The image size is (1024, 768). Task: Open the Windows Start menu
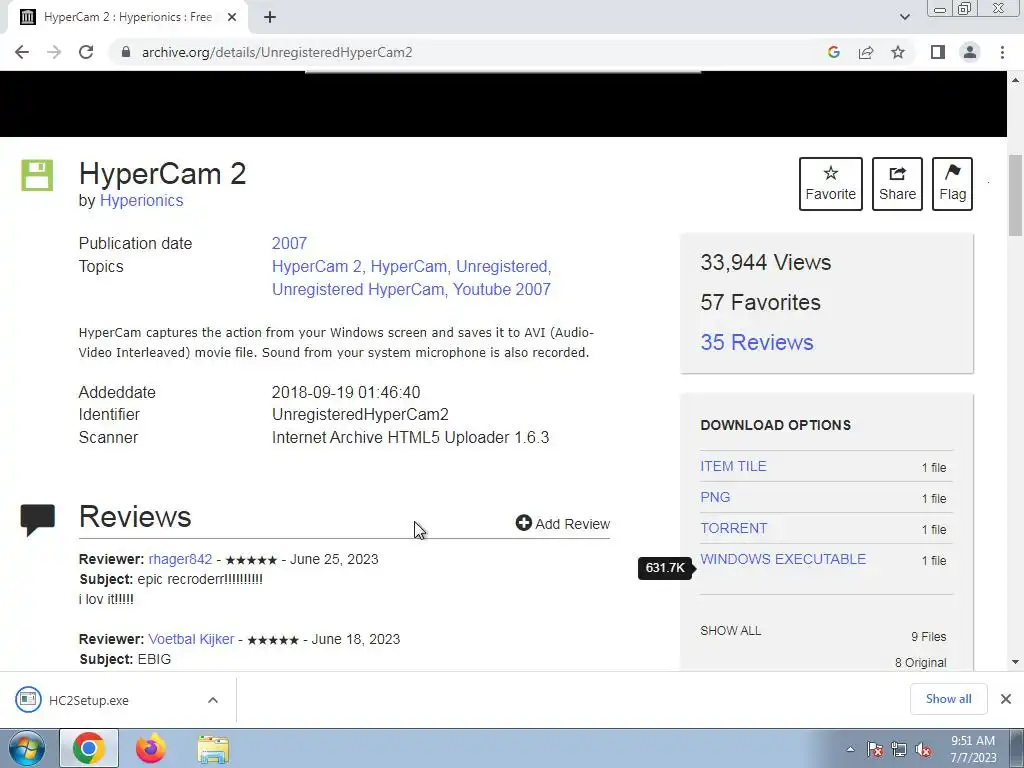pyautogui.click(x=26, y=748)
